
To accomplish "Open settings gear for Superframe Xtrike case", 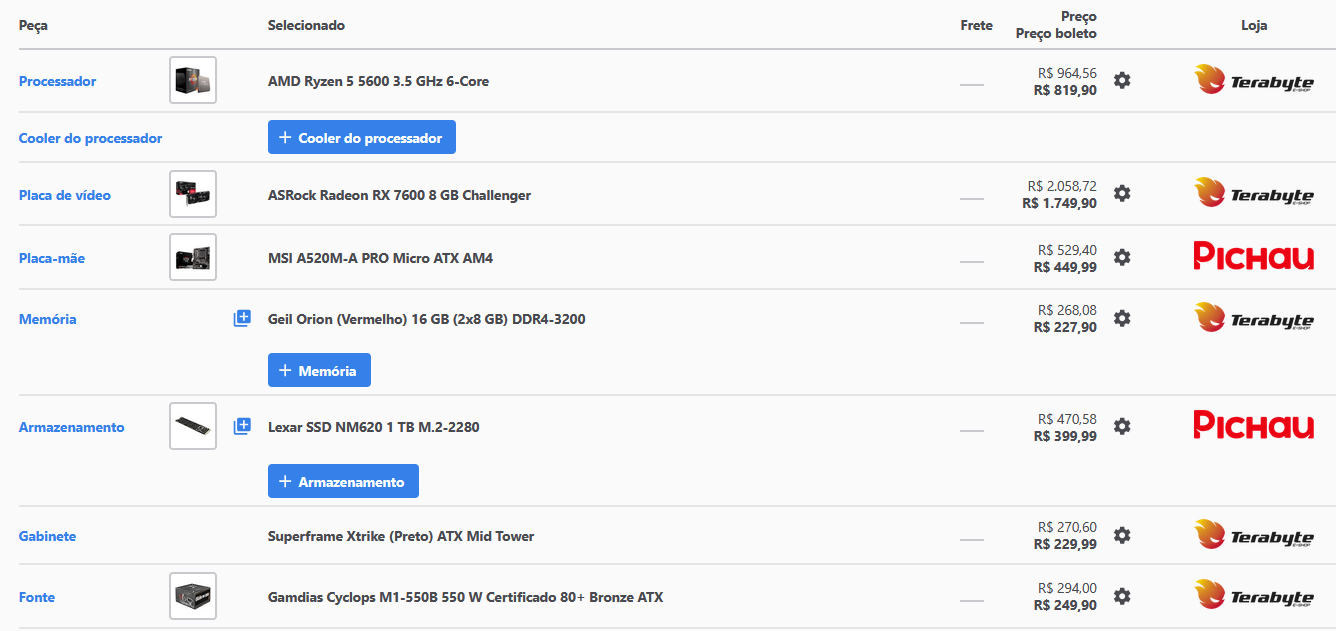I will point(1122,535).
